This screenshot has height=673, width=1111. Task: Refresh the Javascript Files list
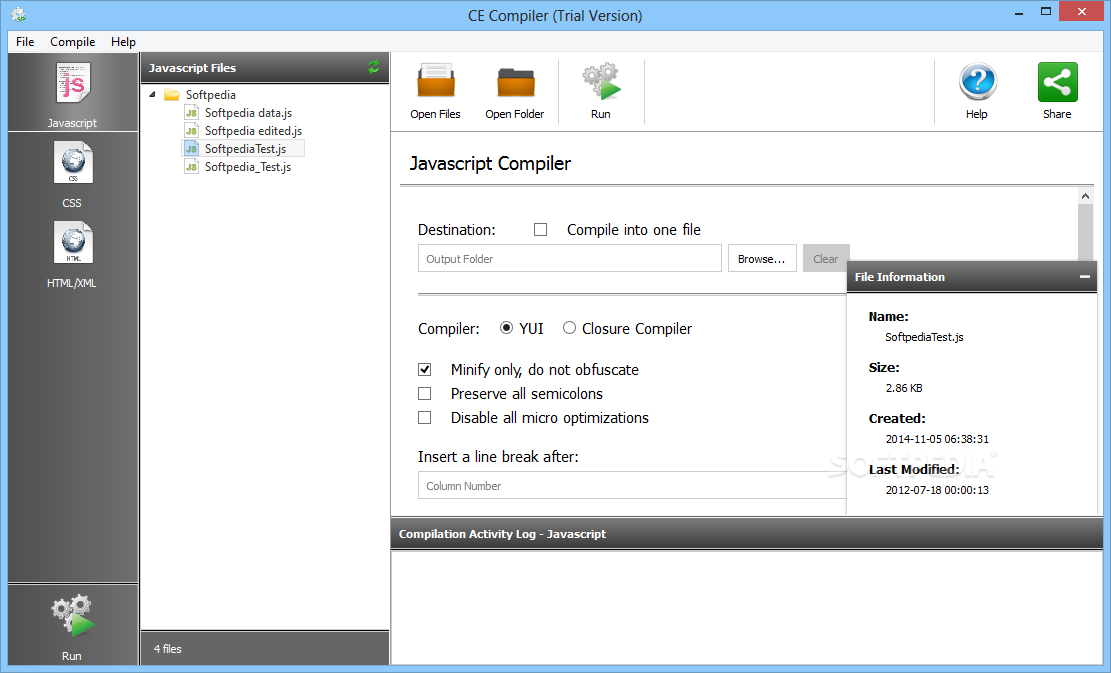pos(373,67)
